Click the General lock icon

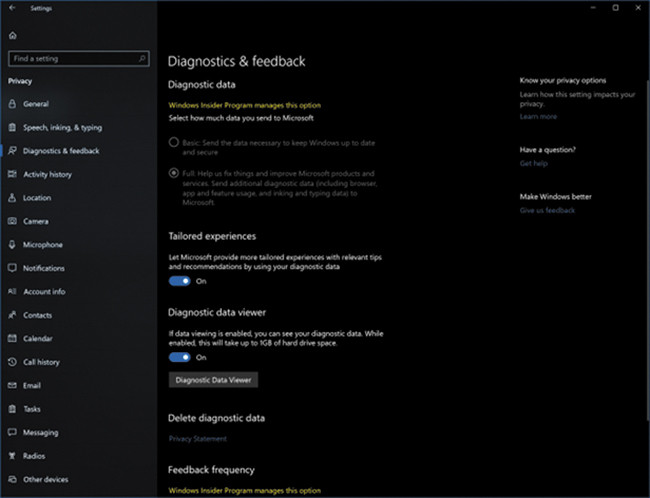[x=12, y=104]
